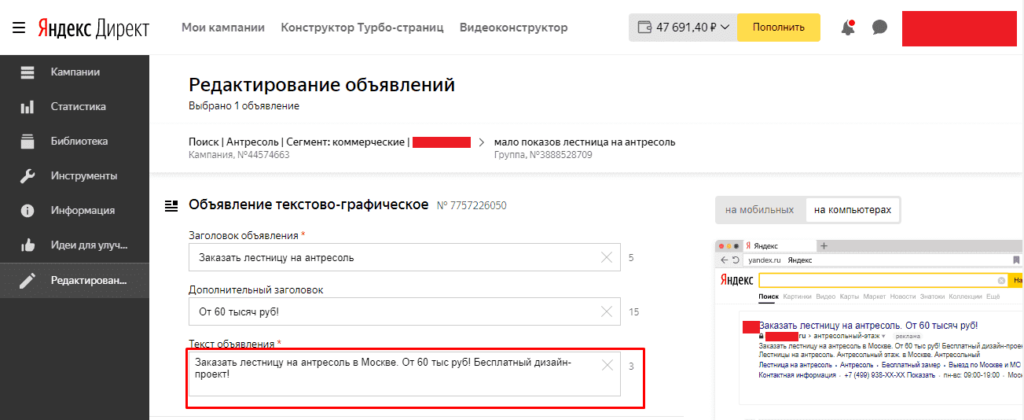Switch preview to на мобильных
The width and height of the screenshot is (1024, 420).
point(760,210)
